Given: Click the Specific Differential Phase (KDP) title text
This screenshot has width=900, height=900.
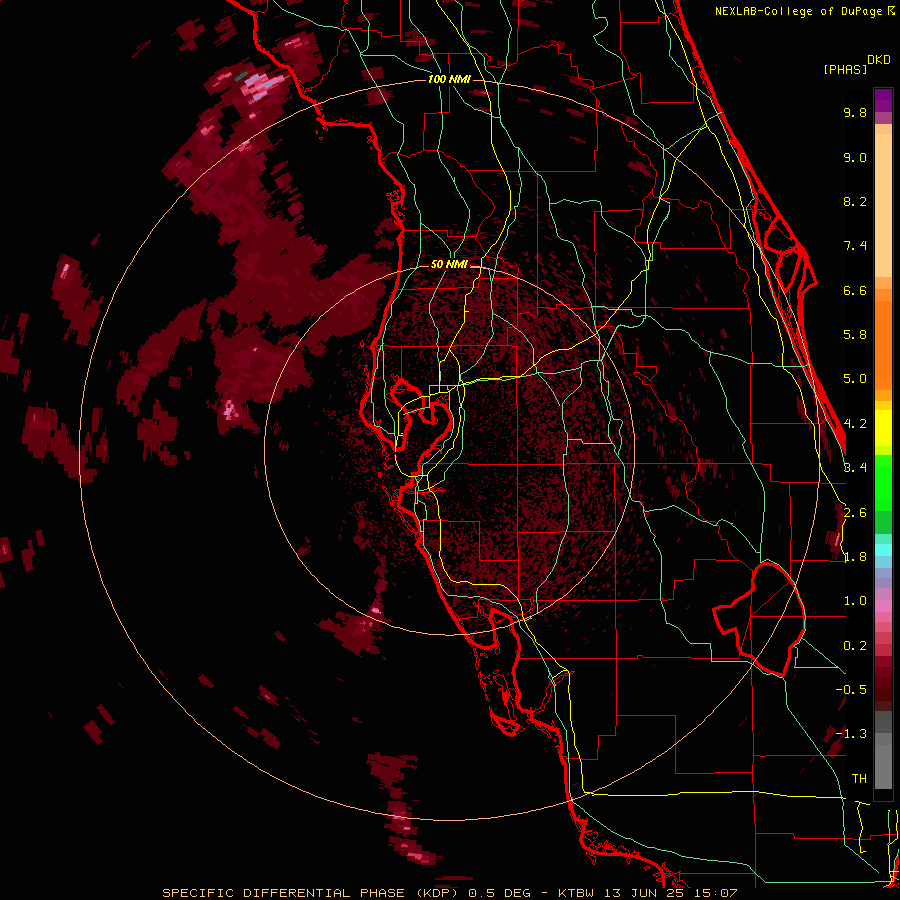Looking at the screenshot, I should [313, 893].
